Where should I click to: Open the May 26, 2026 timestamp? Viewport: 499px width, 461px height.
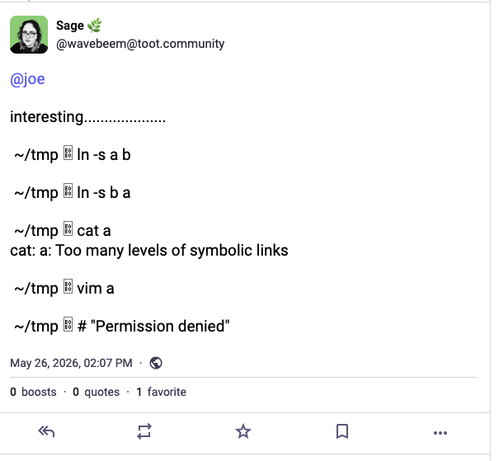(x=71, y=363)
